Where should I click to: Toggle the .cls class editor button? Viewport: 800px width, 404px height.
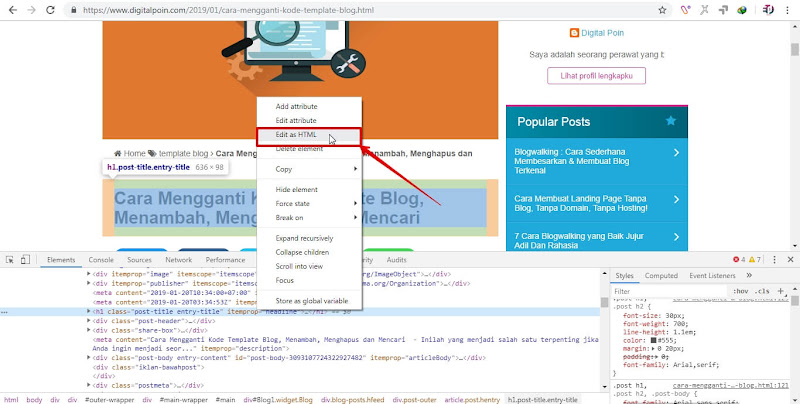(x=762, y=291)
